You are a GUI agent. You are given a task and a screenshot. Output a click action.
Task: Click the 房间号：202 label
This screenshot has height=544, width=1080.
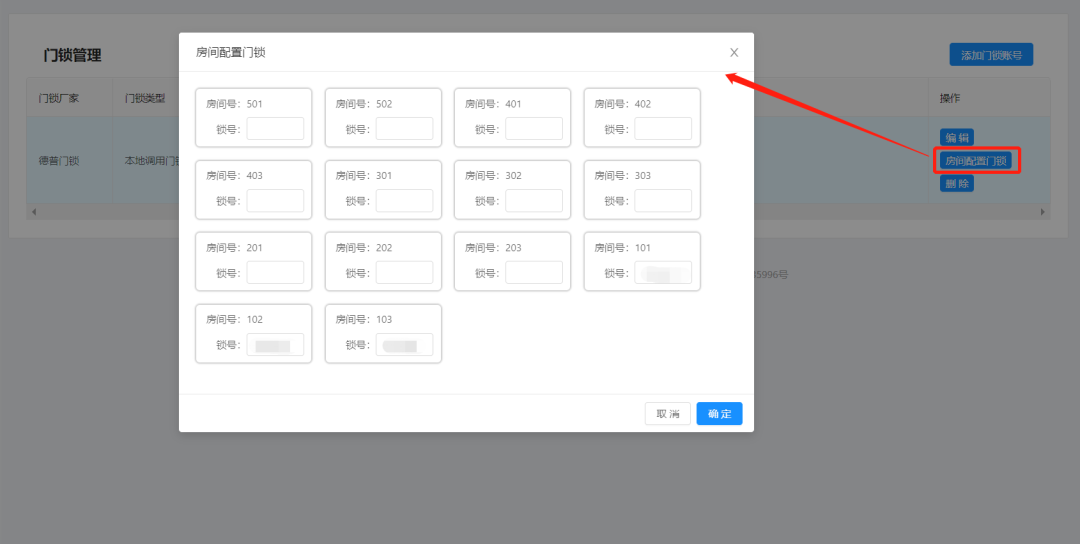[364, 248]
